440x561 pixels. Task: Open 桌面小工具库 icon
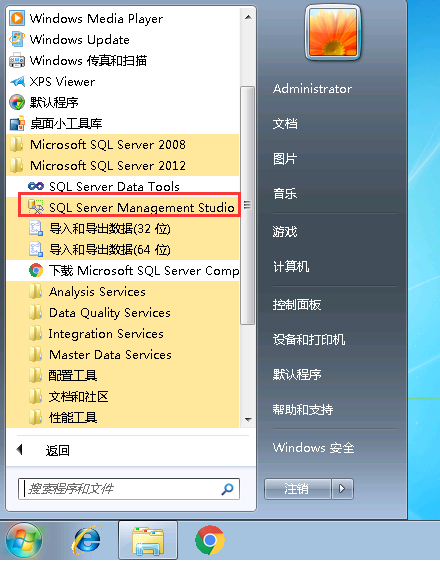pyautogui.click(x=17, y=123)
